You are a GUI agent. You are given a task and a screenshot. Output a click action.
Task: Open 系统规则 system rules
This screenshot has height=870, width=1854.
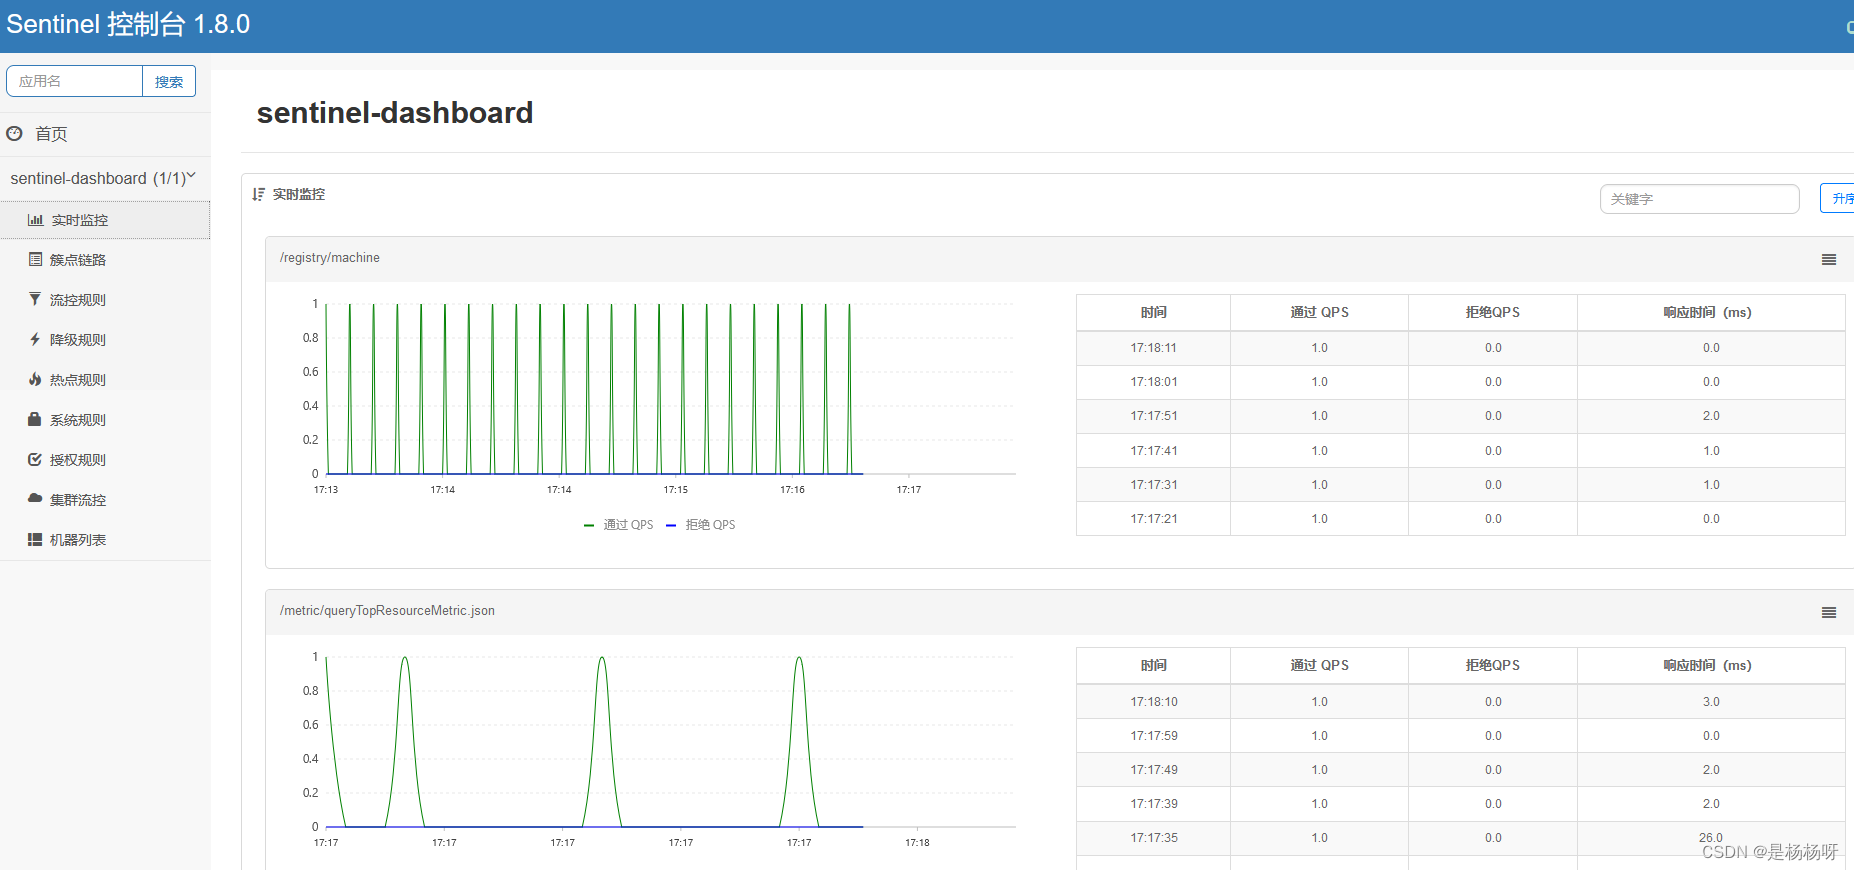(x=105, y=420)
